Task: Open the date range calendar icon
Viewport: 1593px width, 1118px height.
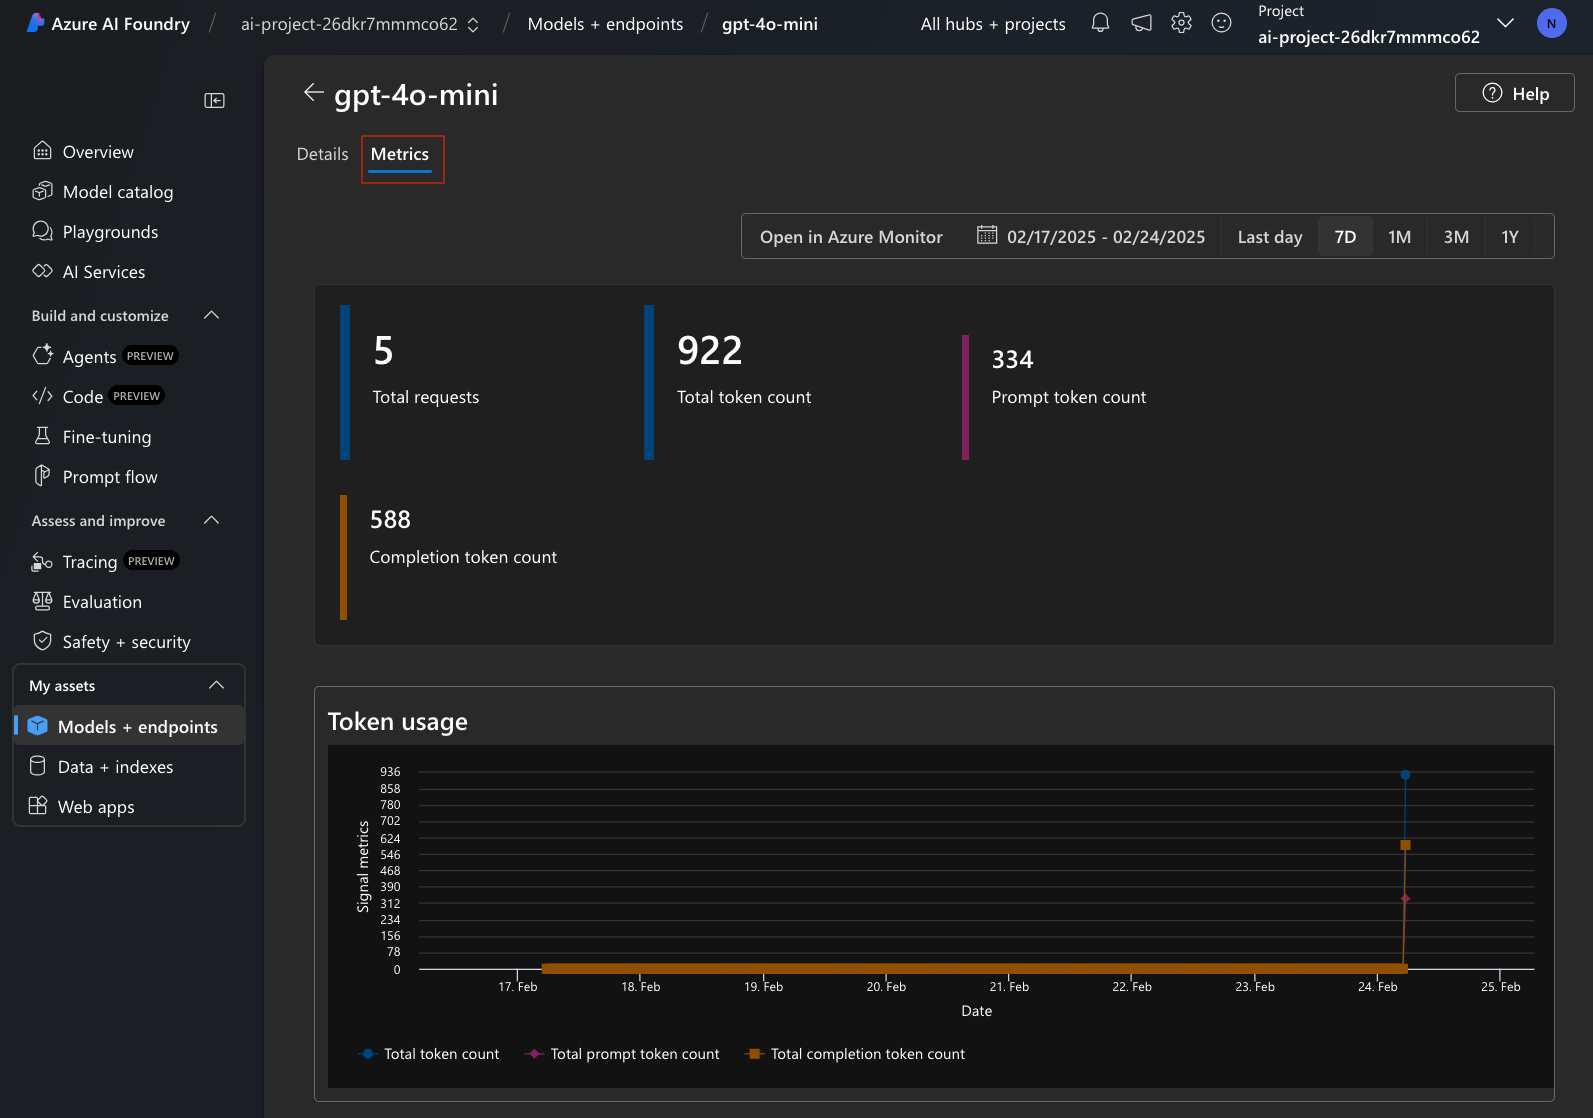Action: pos(987,235)
